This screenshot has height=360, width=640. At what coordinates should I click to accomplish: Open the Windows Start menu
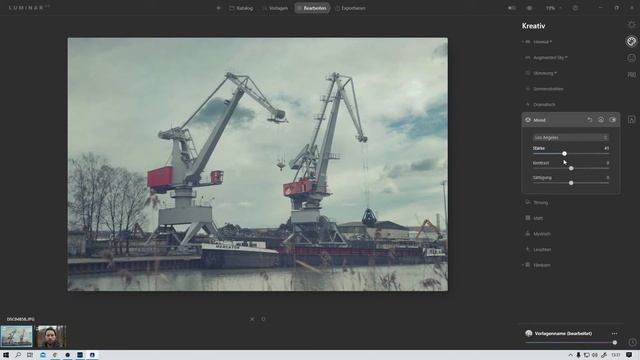pyautogui.click(x=6, y=355)
